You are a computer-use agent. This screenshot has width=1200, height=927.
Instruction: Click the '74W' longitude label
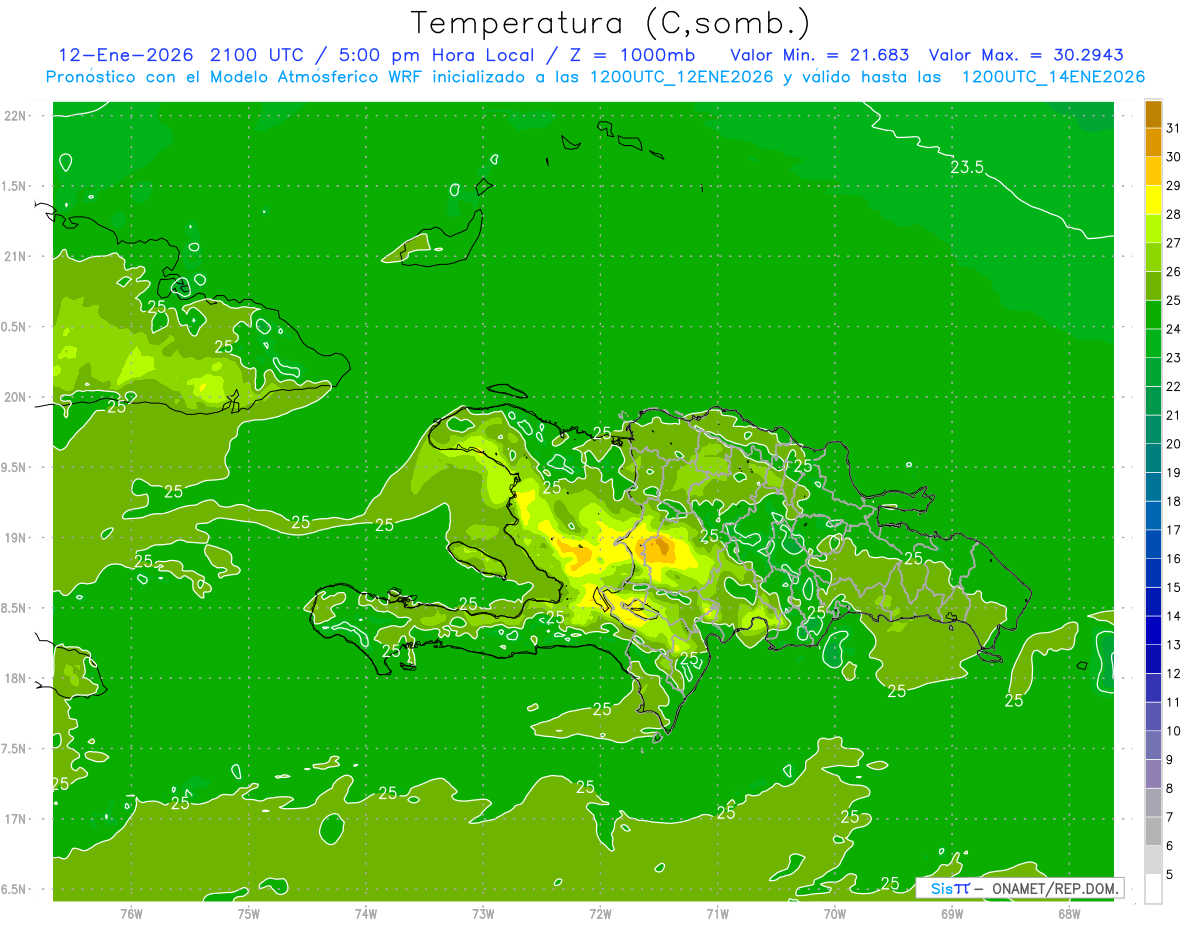click(x=365, y=914)
